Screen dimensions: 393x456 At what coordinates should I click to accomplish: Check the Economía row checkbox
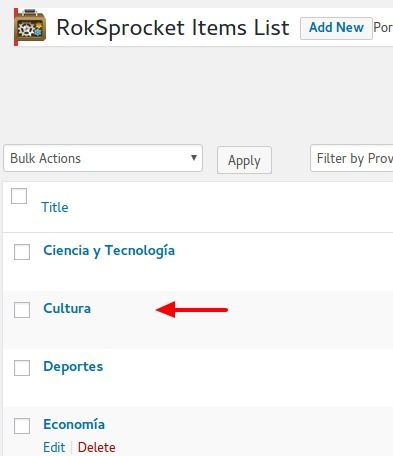[22, 426]
